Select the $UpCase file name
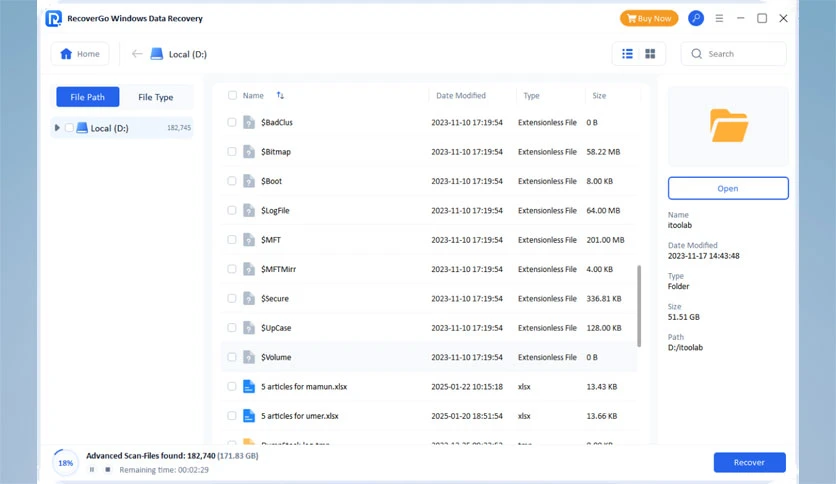836x484 pixels. tap(276, 328)
